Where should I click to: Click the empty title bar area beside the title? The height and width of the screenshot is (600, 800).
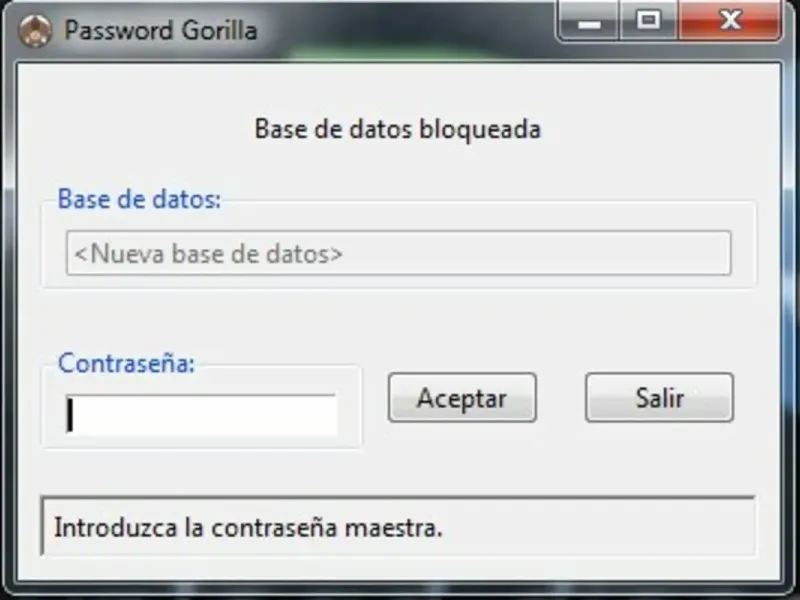[408, 28]
